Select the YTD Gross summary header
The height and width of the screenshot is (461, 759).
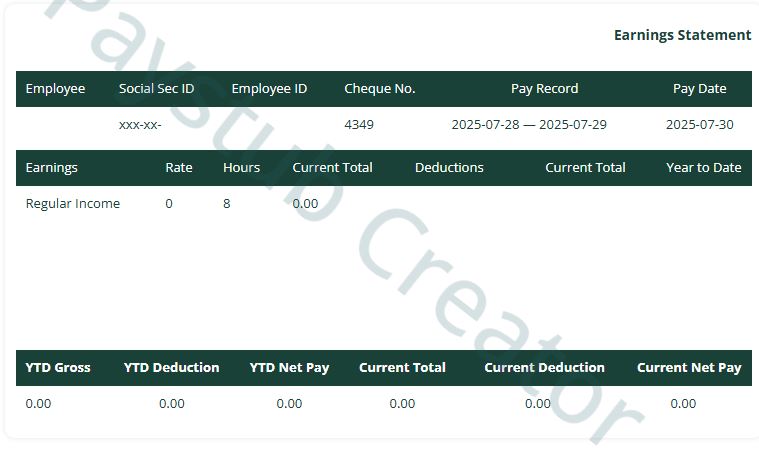coord(58,367)
